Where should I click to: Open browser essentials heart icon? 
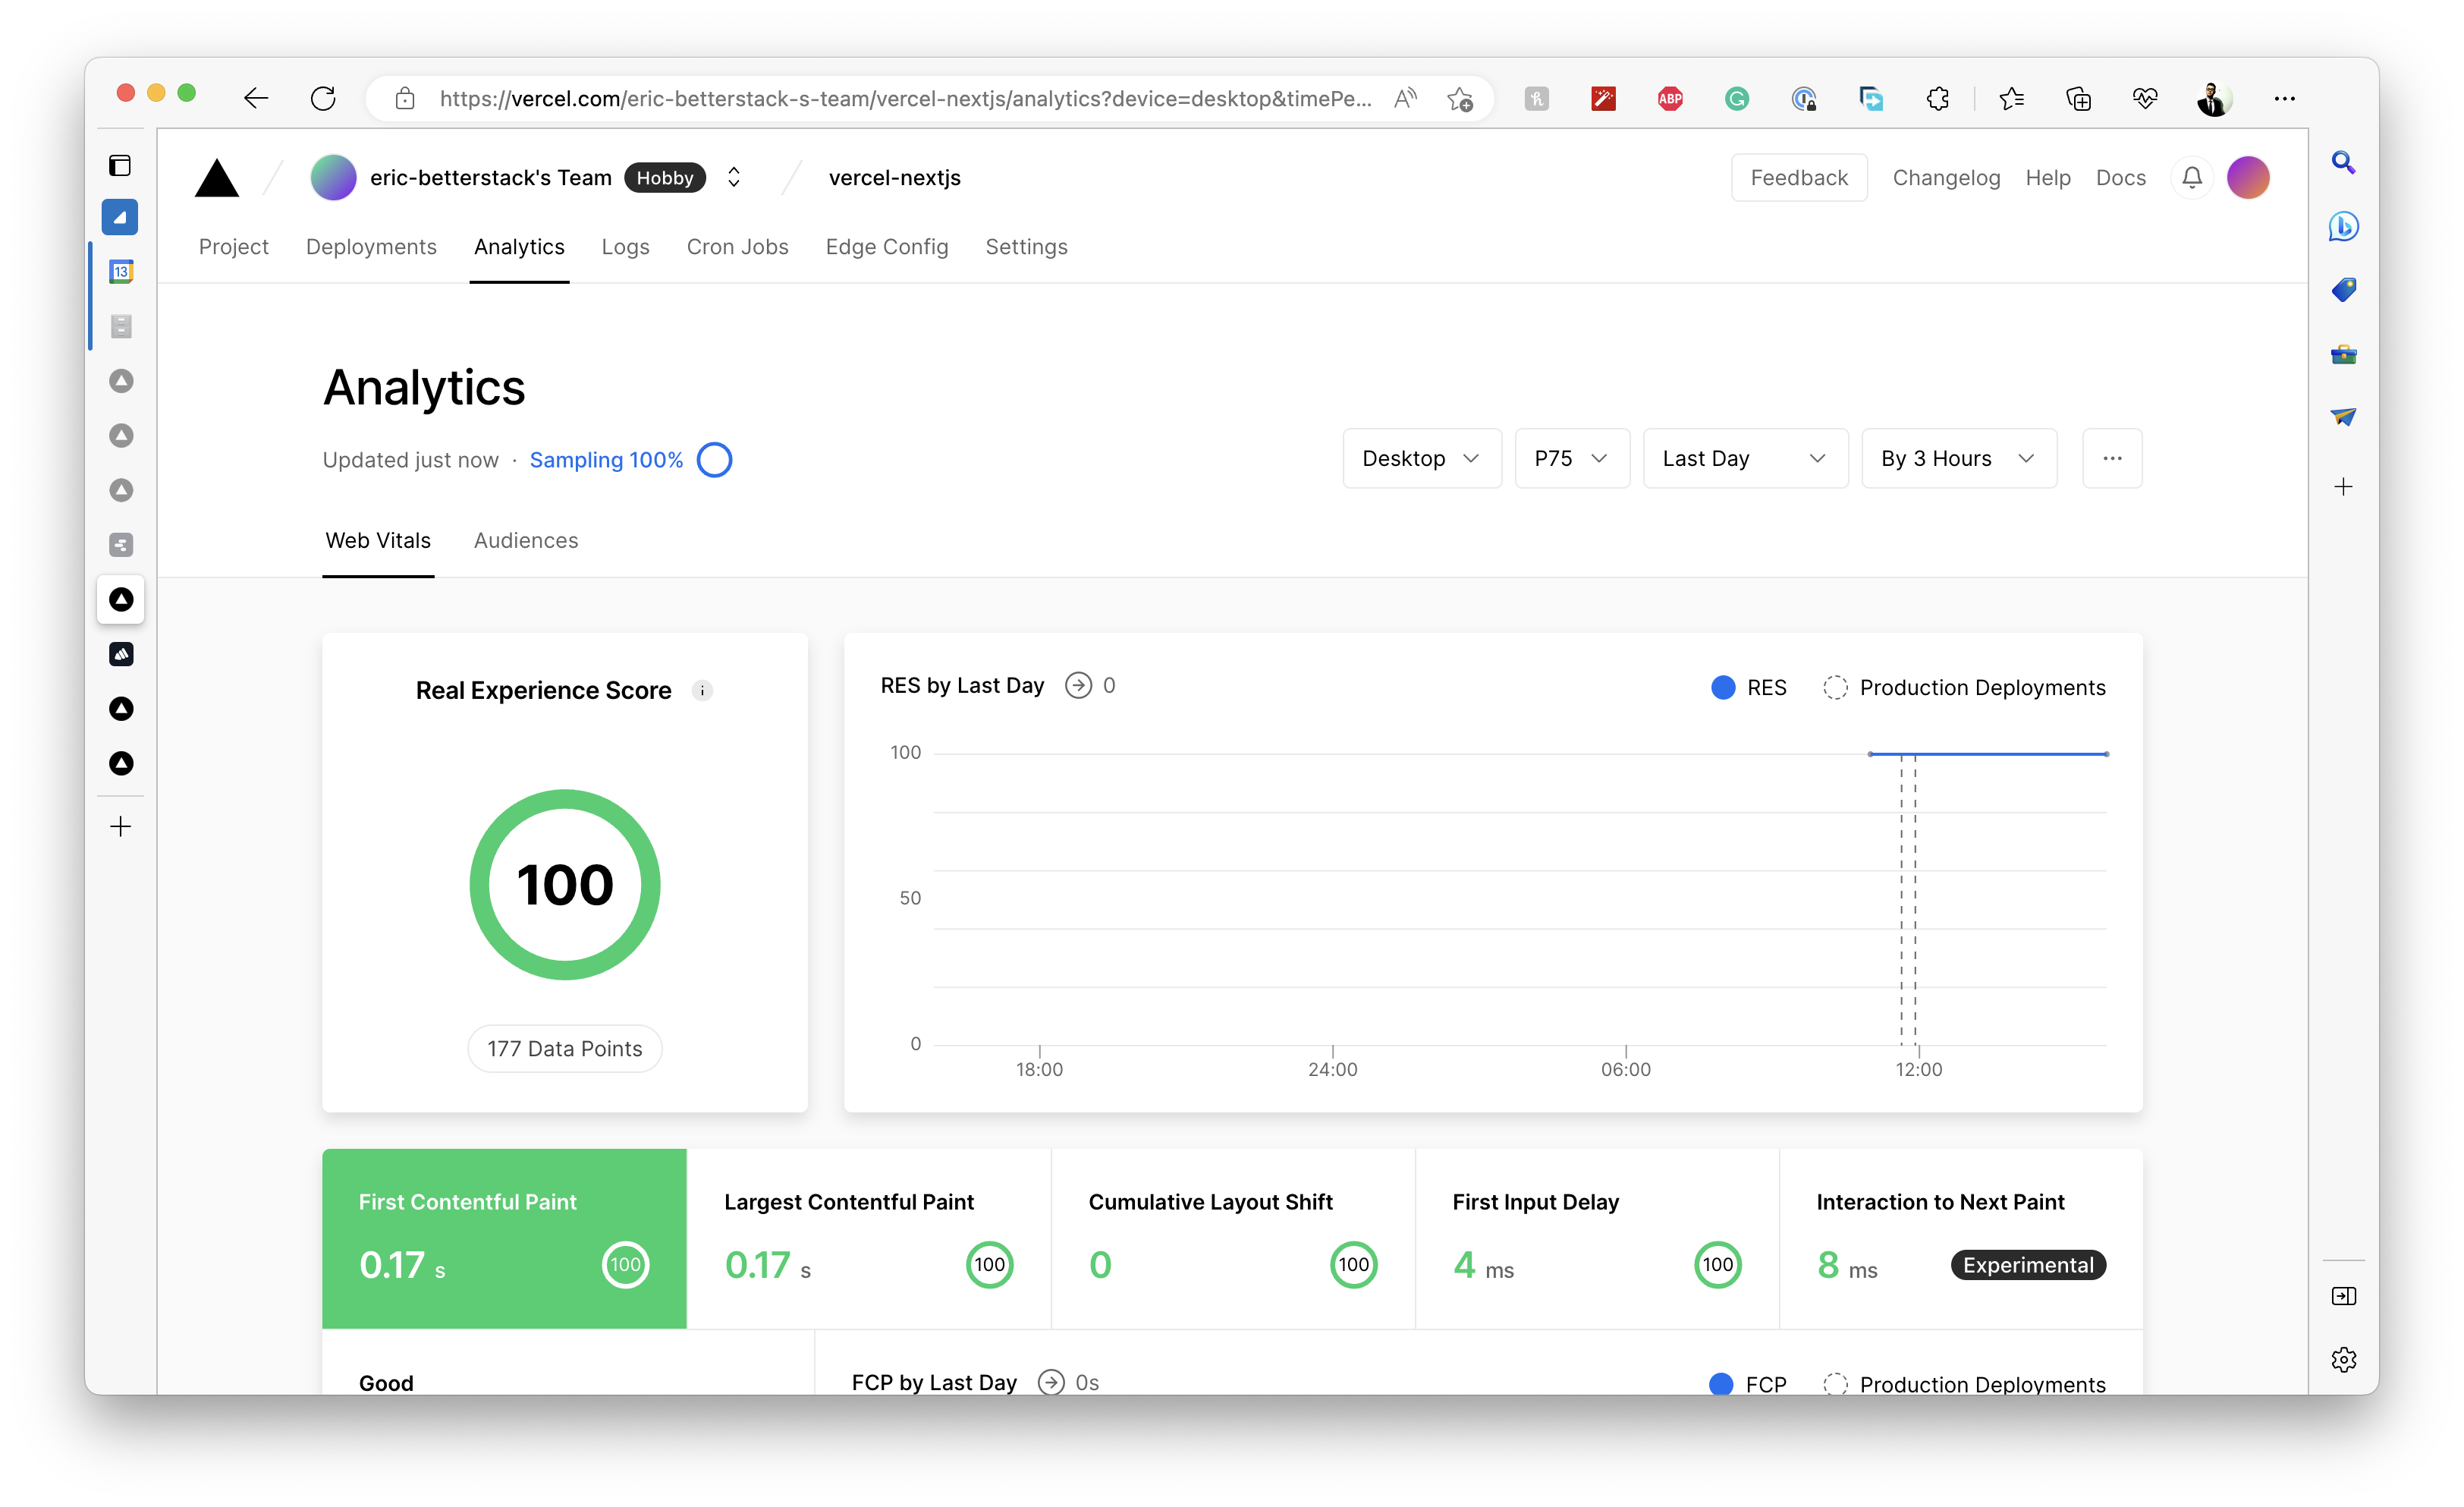[2145, 98]
